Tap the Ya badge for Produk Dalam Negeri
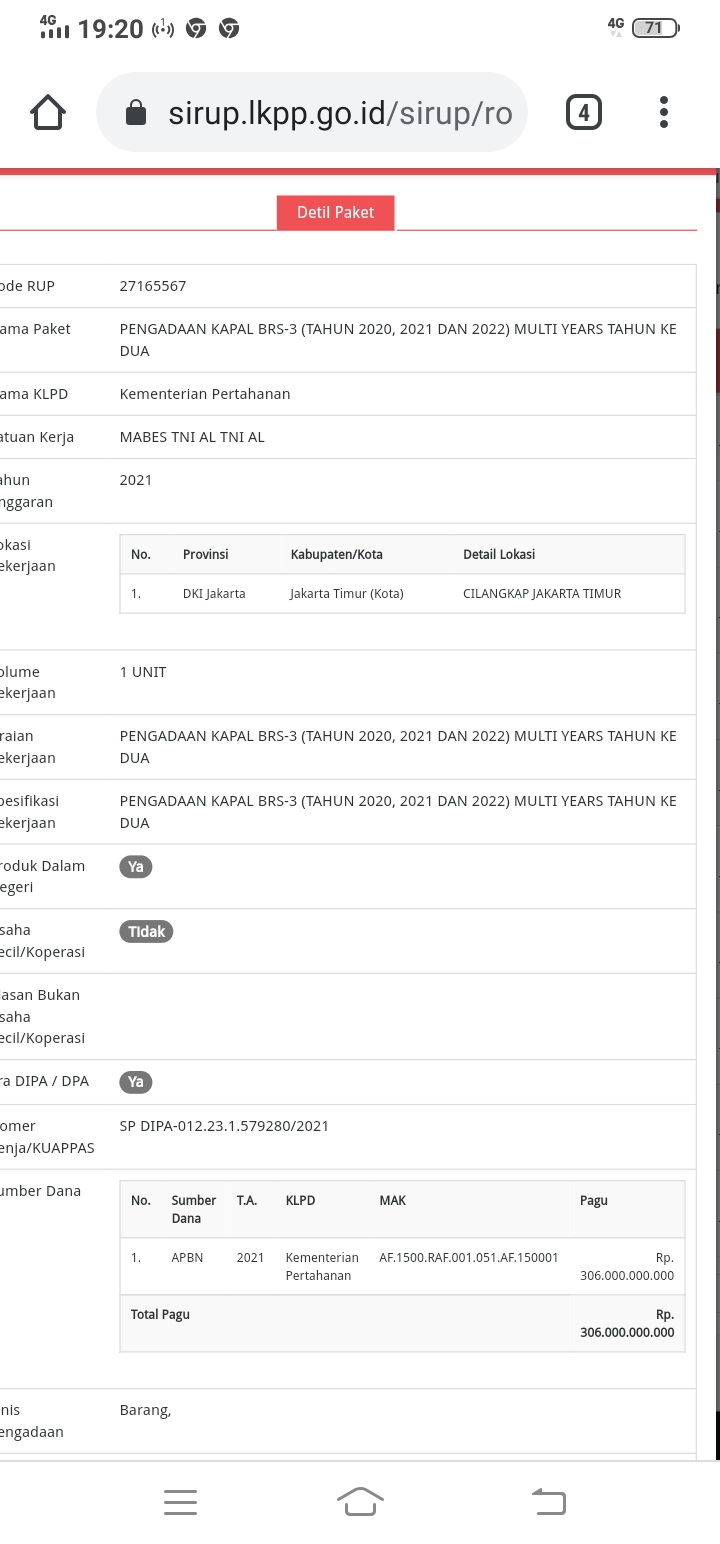 136,867
